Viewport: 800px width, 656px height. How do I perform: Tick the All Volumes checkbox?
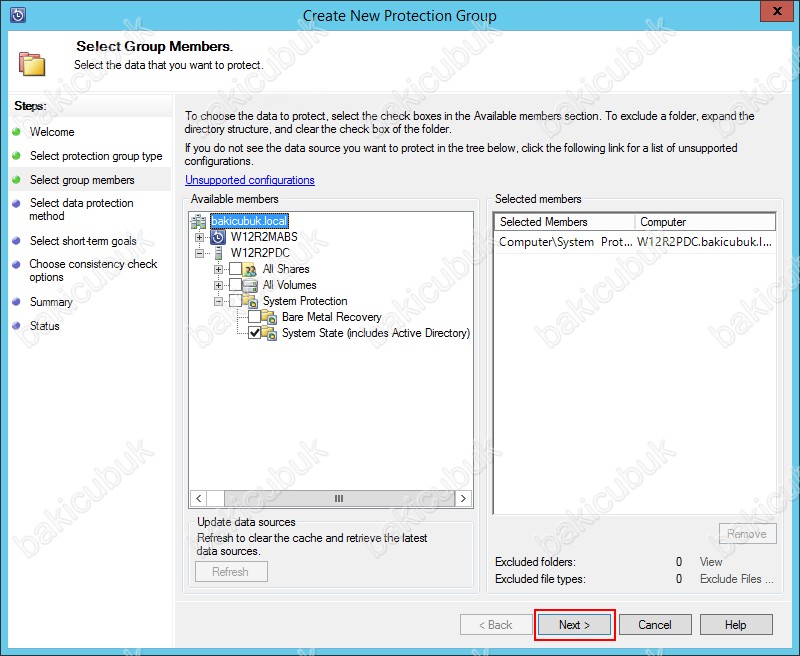[x=235, y=285]
